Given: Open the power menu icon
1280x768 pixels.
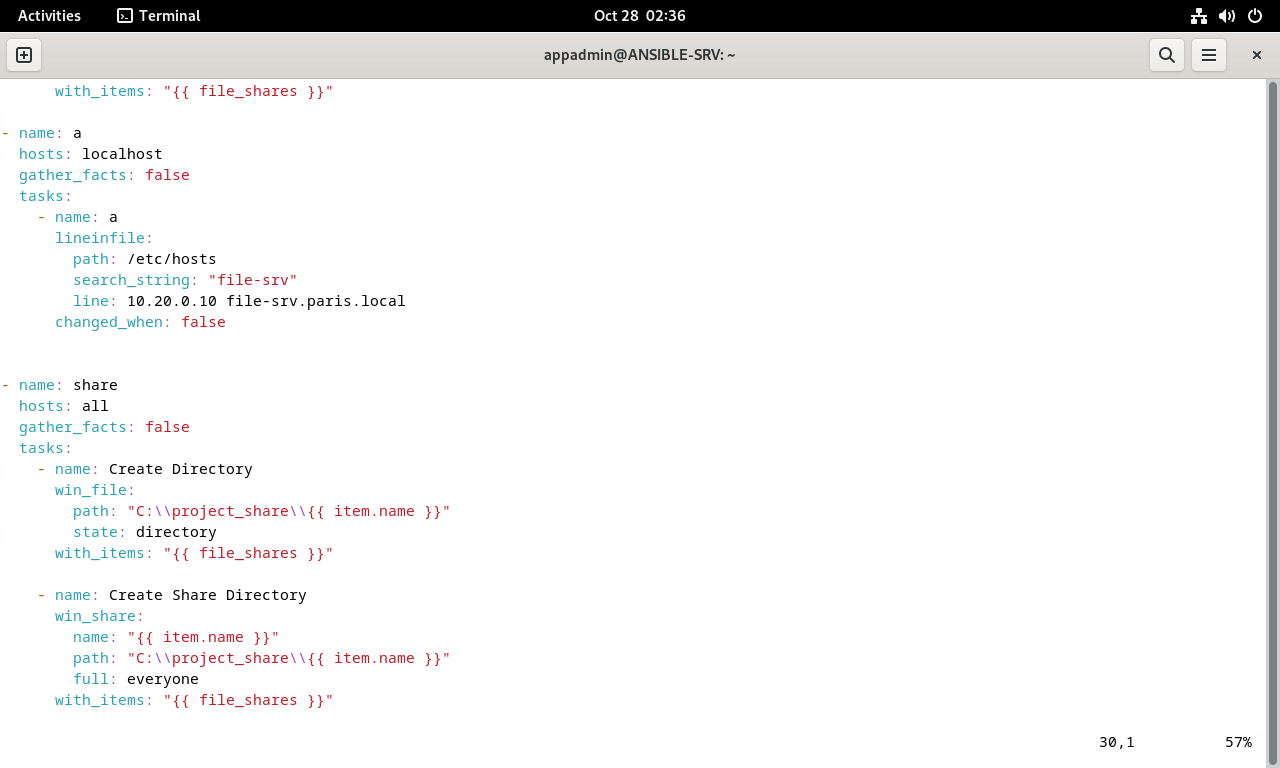Looking at the screenshot, I should pyautogui.click(x=1255, y=16).
